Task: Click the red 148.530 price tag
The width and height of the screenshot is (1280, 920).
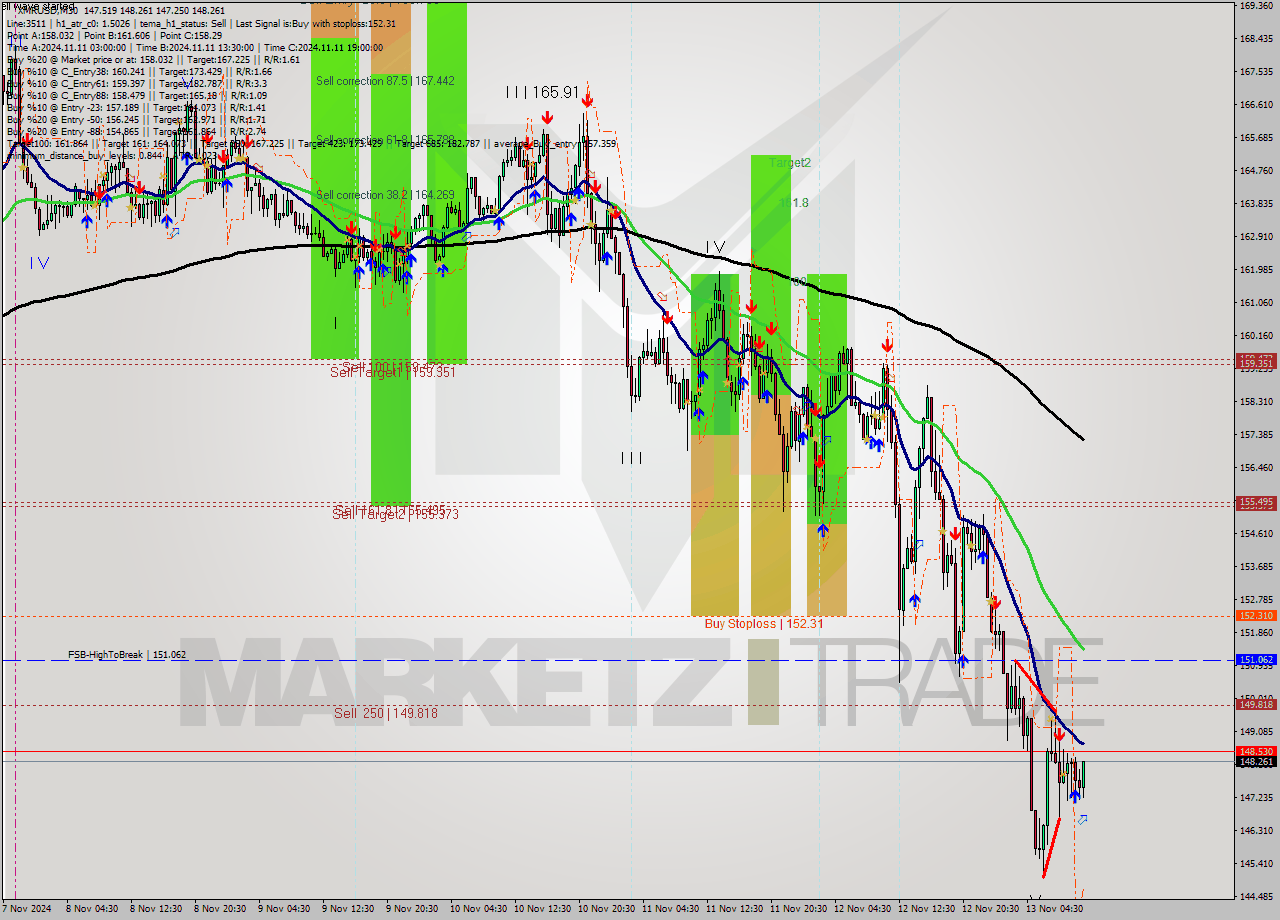Action: click(1256, 751)
